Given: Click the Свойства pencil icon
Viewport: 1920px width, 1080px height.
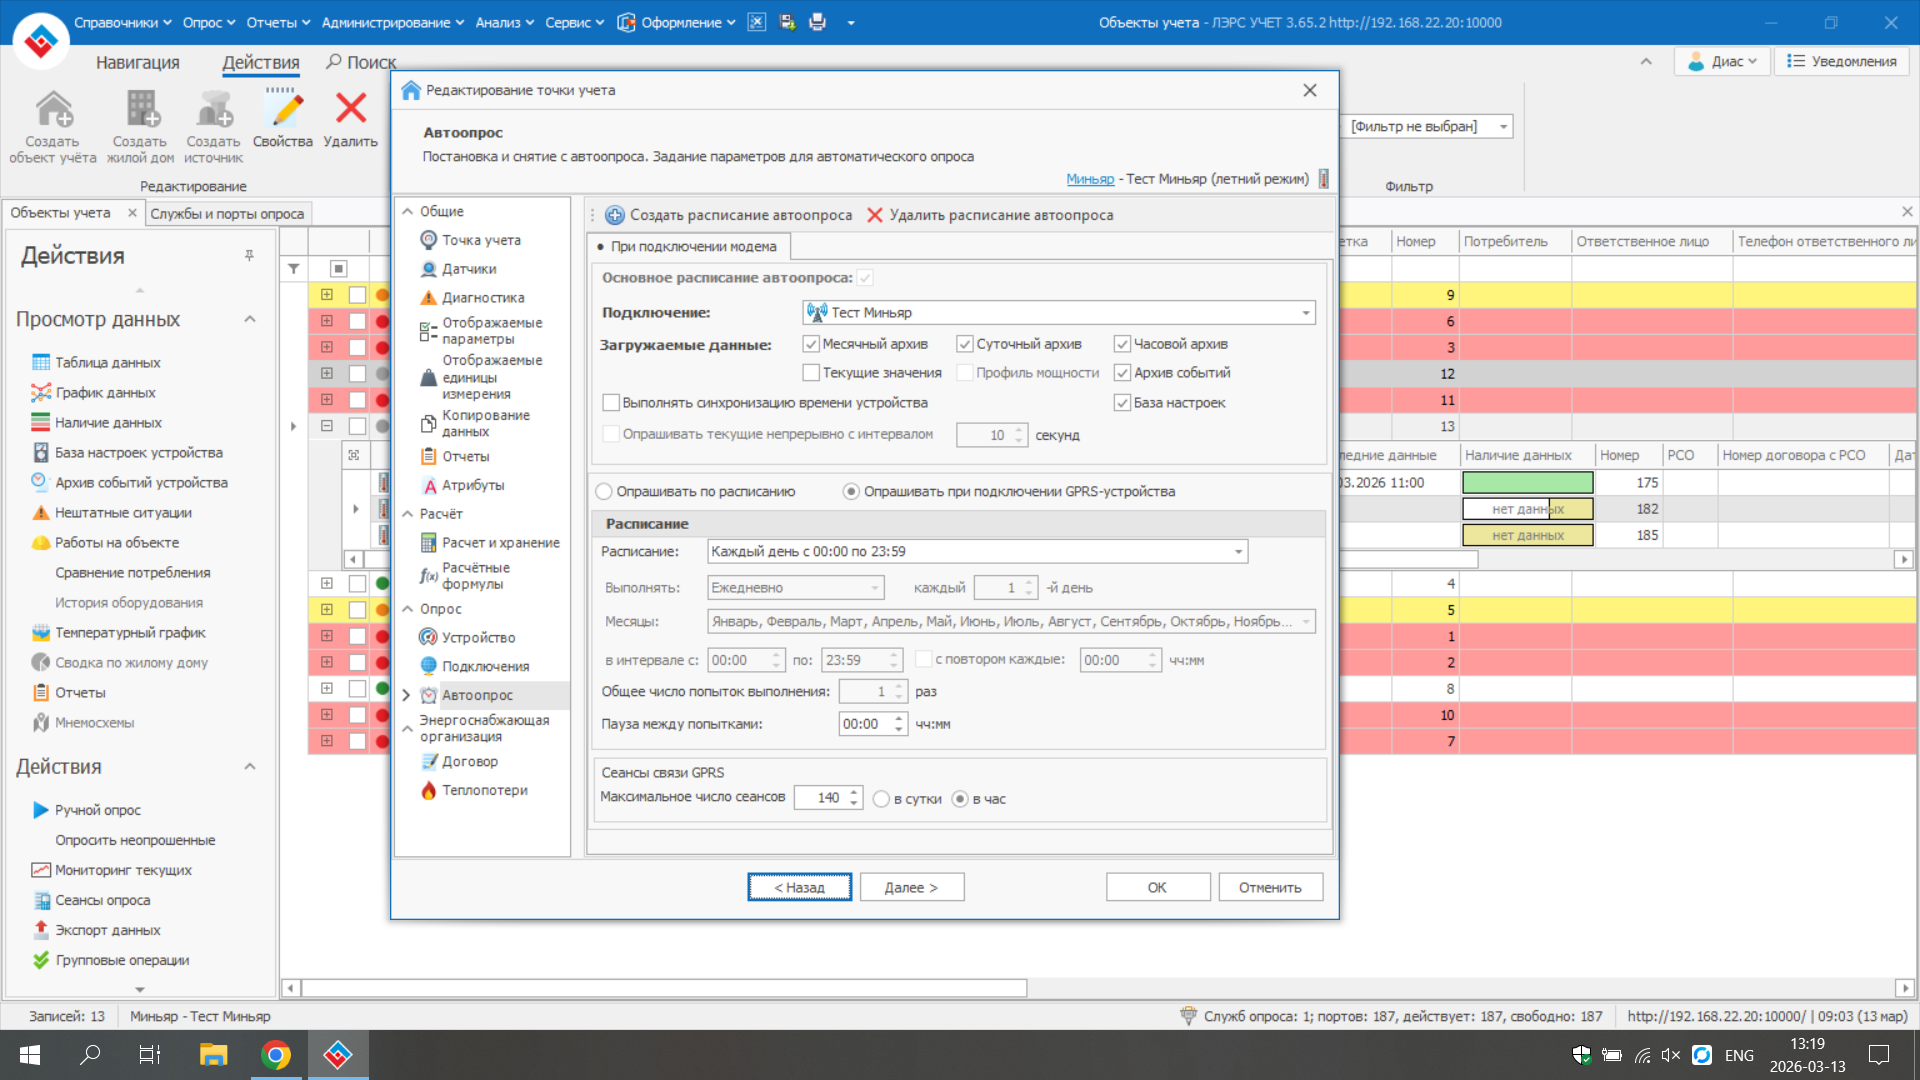Looking at the screenshot, I should (283, 110).
